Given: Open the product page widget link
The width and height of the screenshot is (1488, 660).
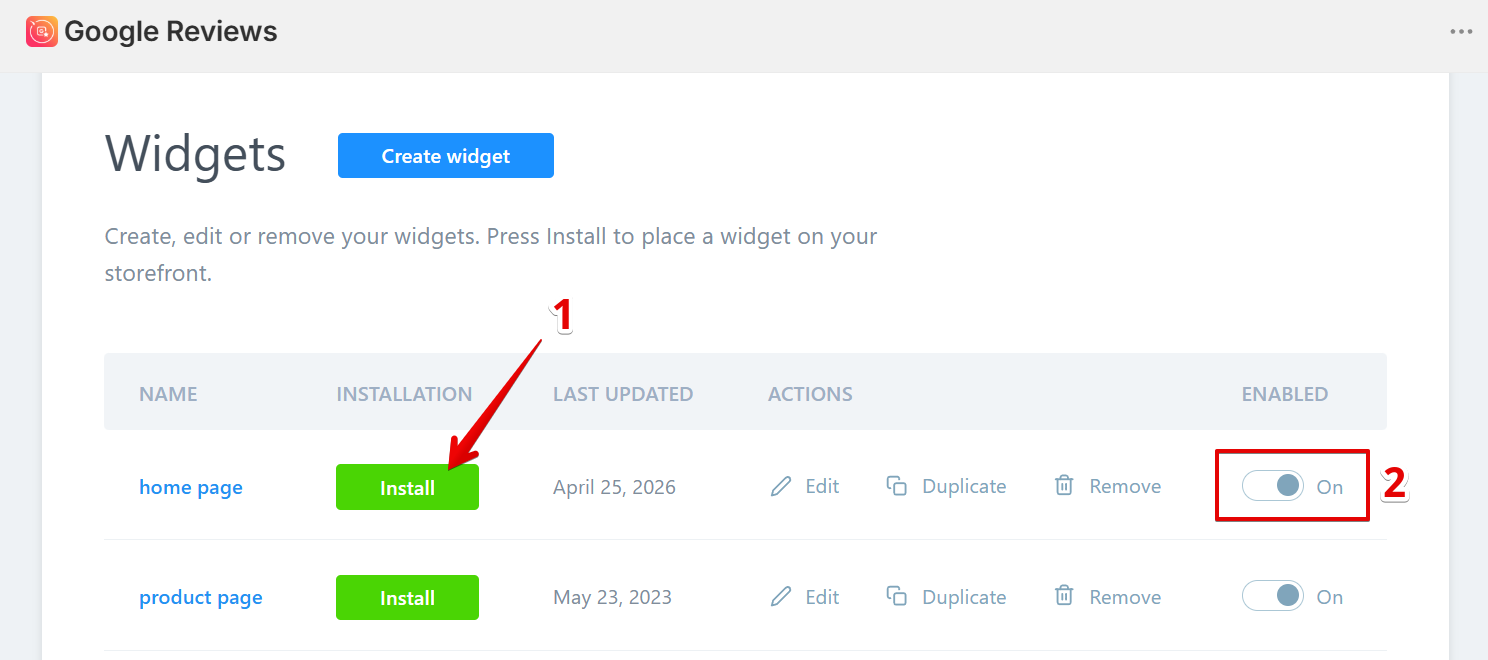Looking at the screenshot, I should click(x=201, y=598).
